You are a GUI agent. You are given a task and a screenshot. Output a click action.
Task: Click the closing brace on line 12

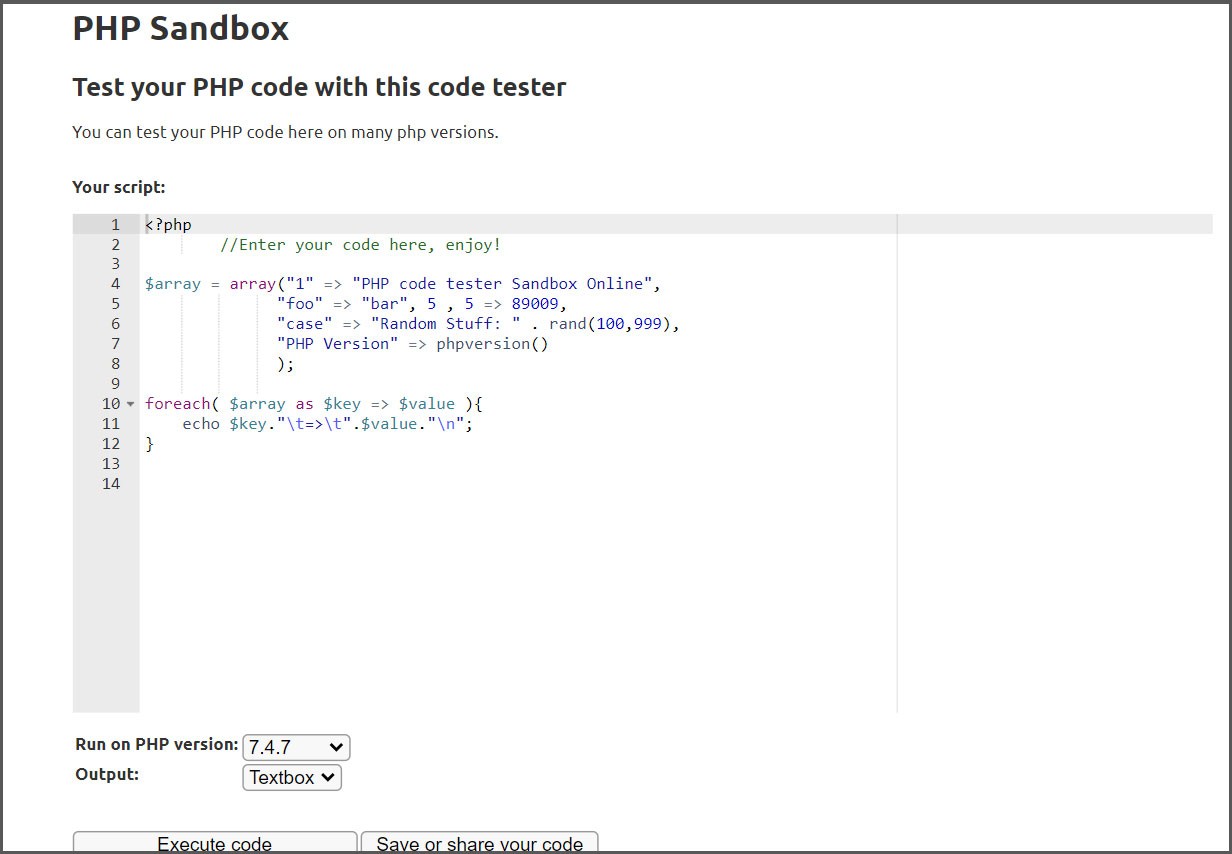pyautogui.click(x=150, y=444)
